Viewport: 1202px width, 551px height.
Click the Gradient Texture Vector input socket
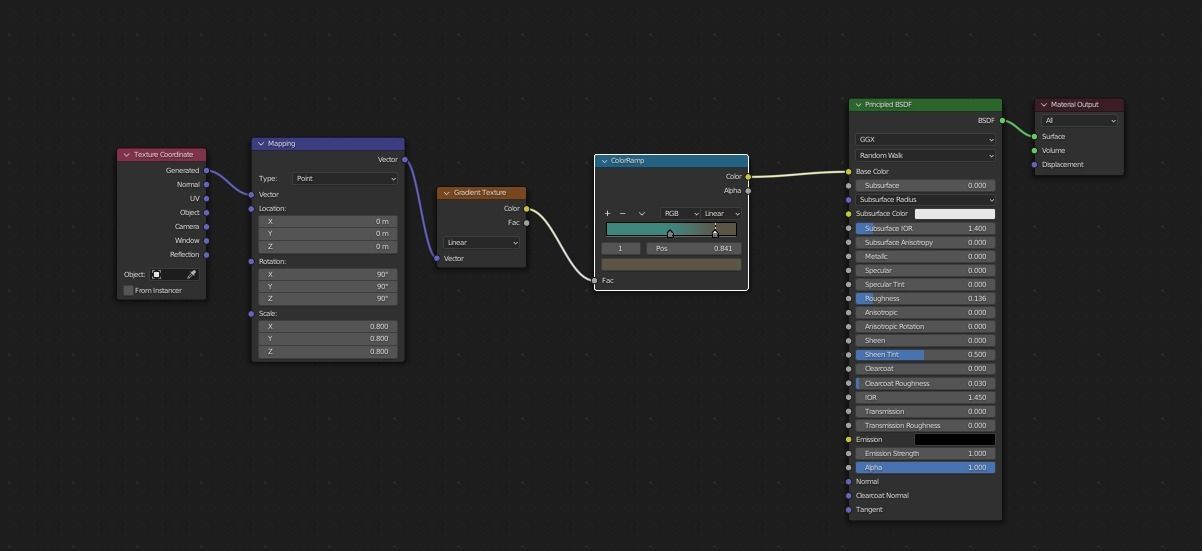point(437,258)
